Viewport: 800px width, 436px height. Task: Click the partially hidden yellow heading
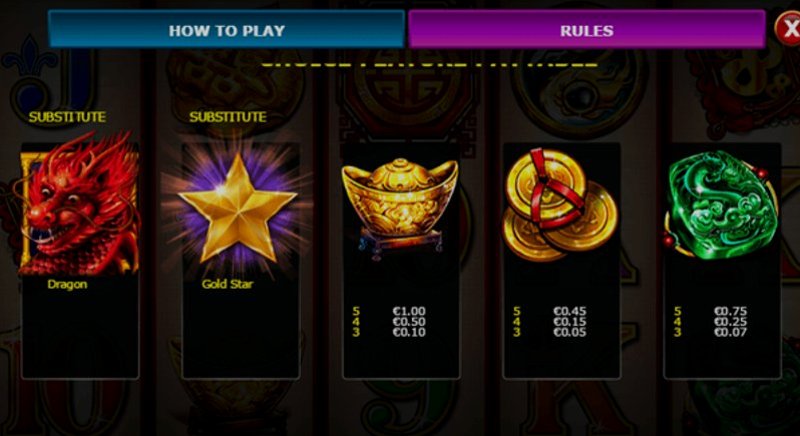(429, 63)
